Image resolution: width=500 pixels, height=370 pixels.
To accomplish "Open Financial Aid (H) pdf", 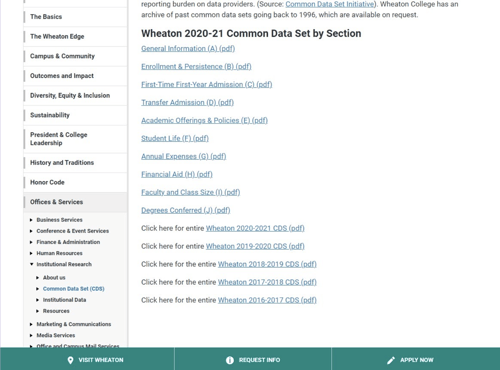I will [177, 175].
